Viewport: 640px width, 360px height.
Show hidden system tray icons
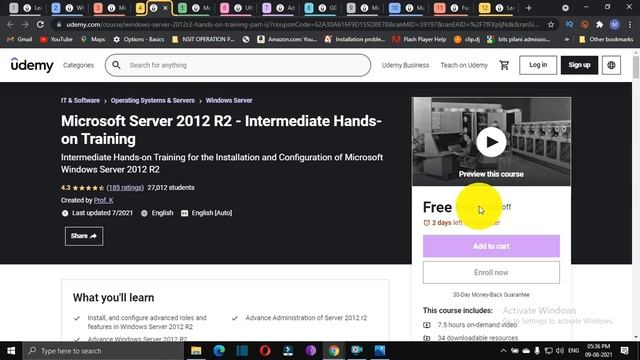(x=503, y=351)
